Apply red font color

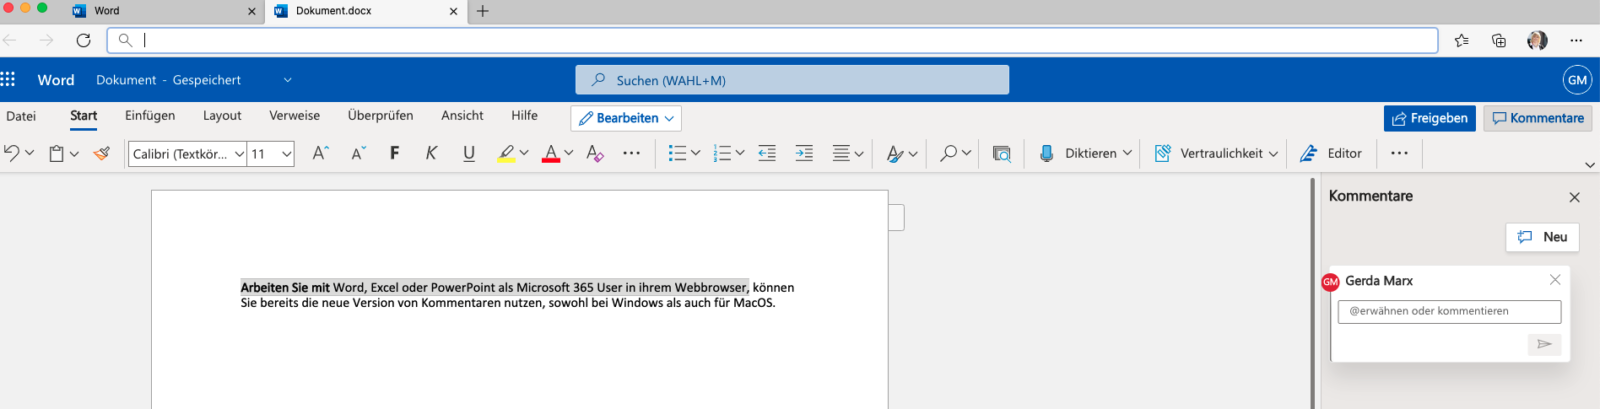[550, 153]
